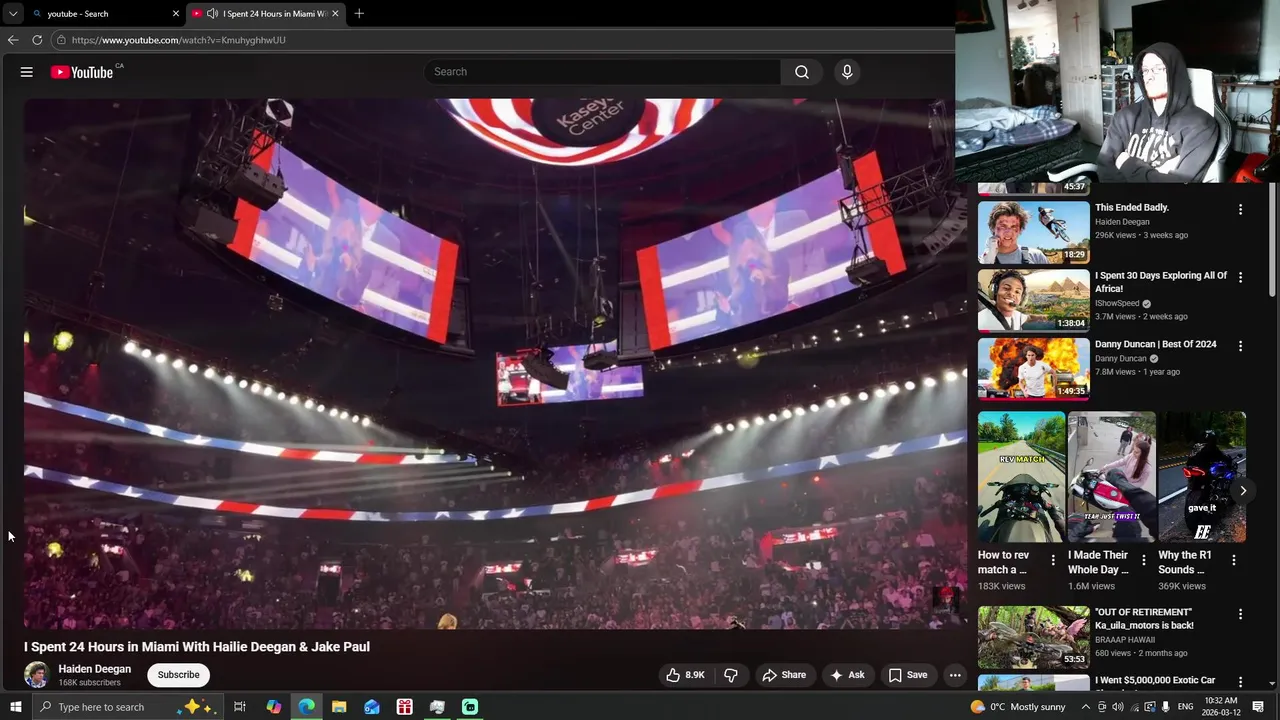
Task: Like the video showing 8.9K likes
Action: click(686, 675)
